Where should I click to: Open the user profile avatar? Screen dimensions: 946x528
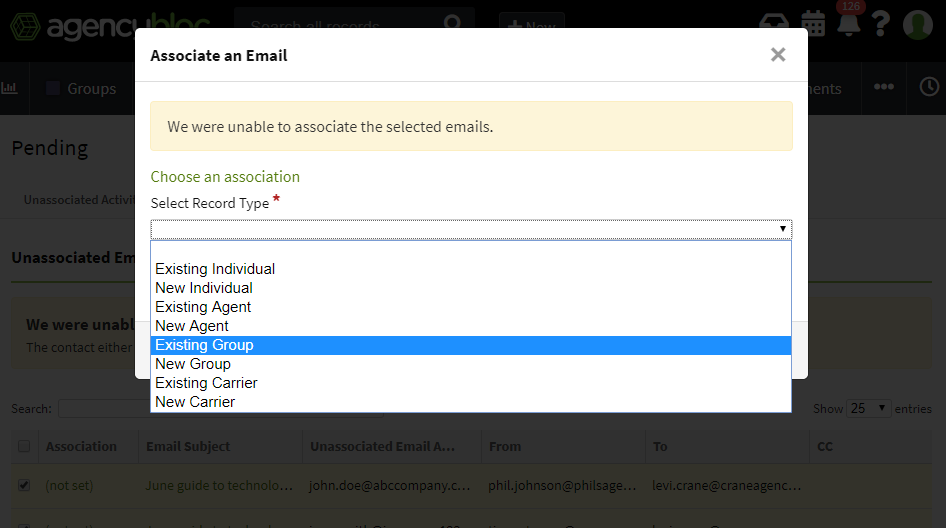tap(918, 24)
